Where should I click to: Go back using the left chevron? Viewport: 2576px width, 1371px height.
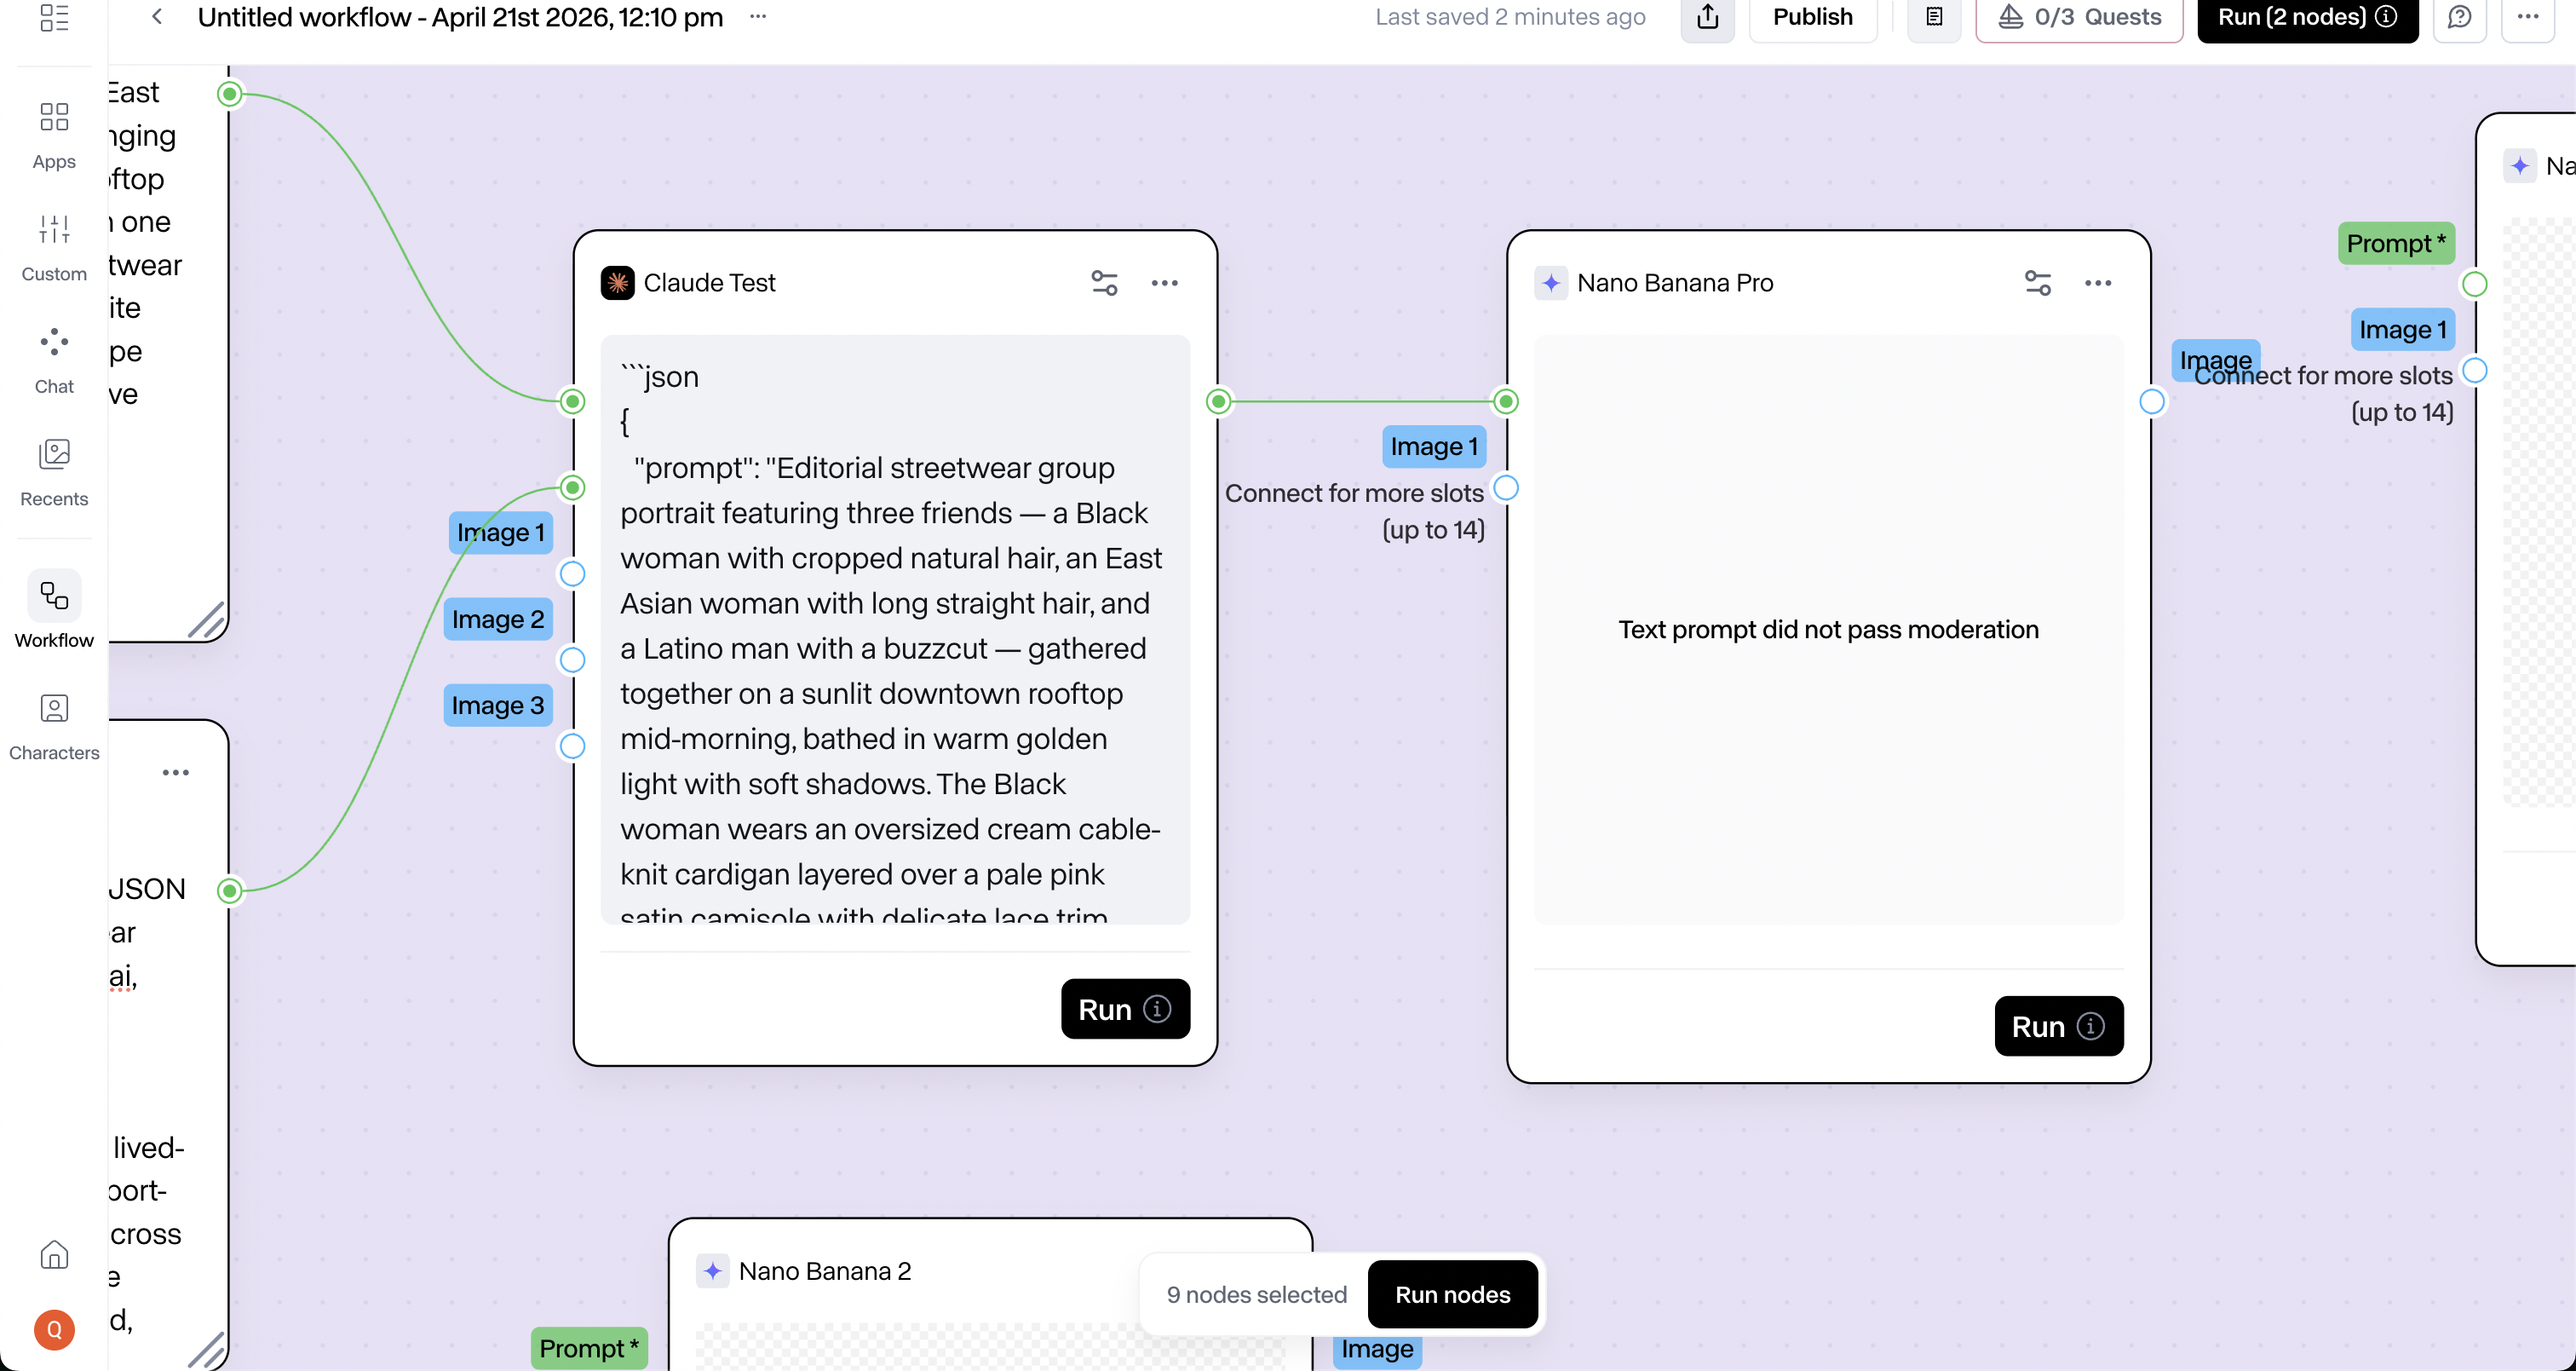tap(157, 16)
